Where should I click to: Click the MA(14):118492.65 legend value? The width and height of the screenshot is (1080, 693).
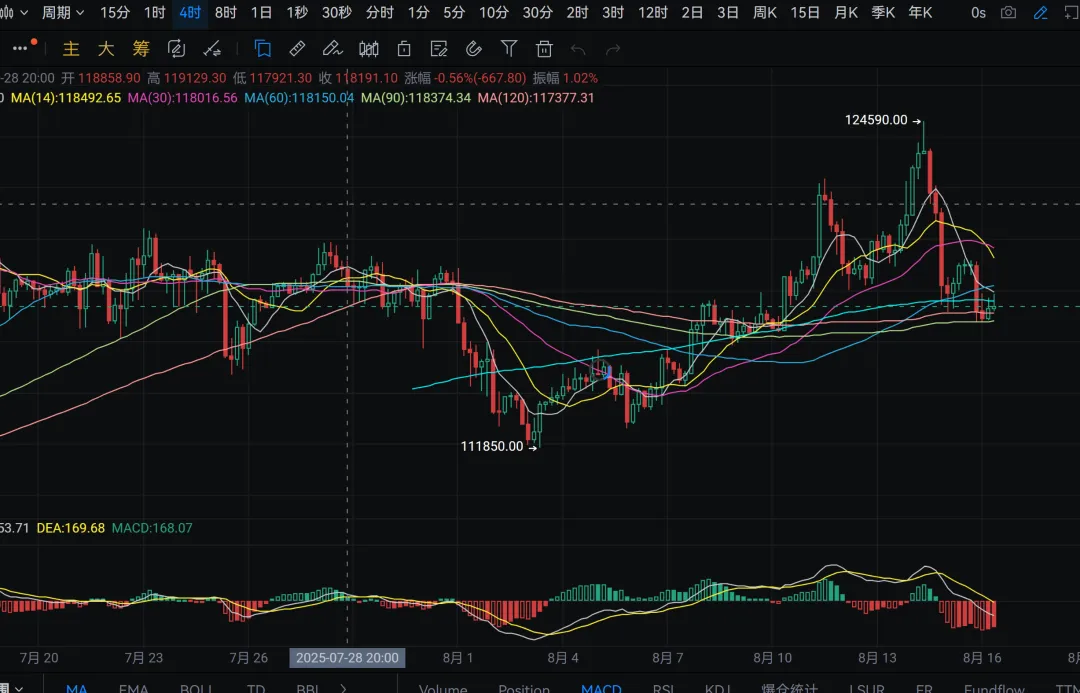66,98
